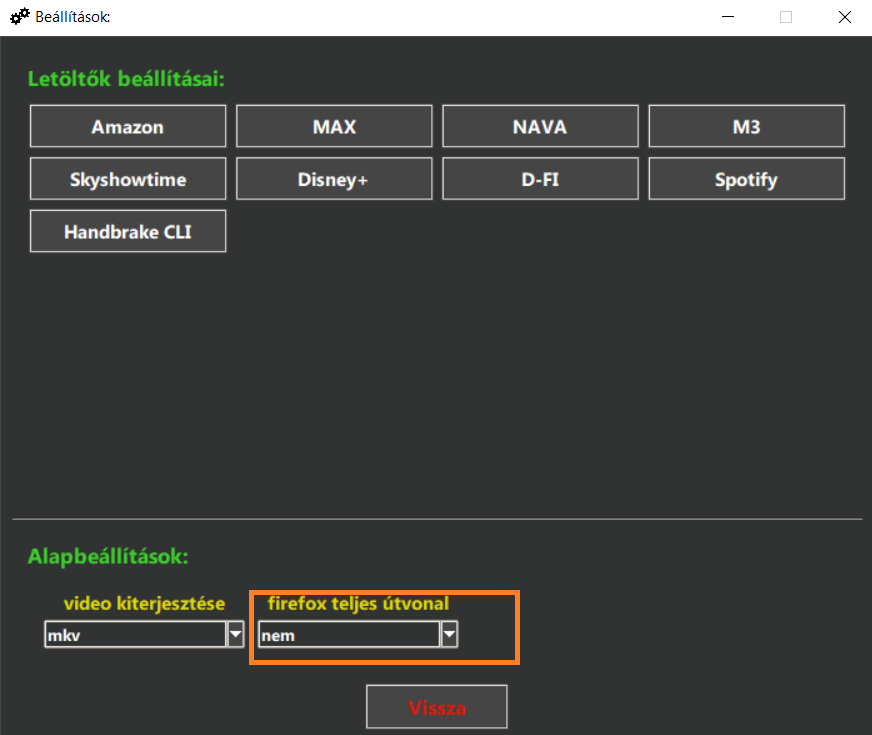The height and width of the screenshot is (735, 872).
Task: Minimize the Beállítások window
Action: tap(728, 17)
